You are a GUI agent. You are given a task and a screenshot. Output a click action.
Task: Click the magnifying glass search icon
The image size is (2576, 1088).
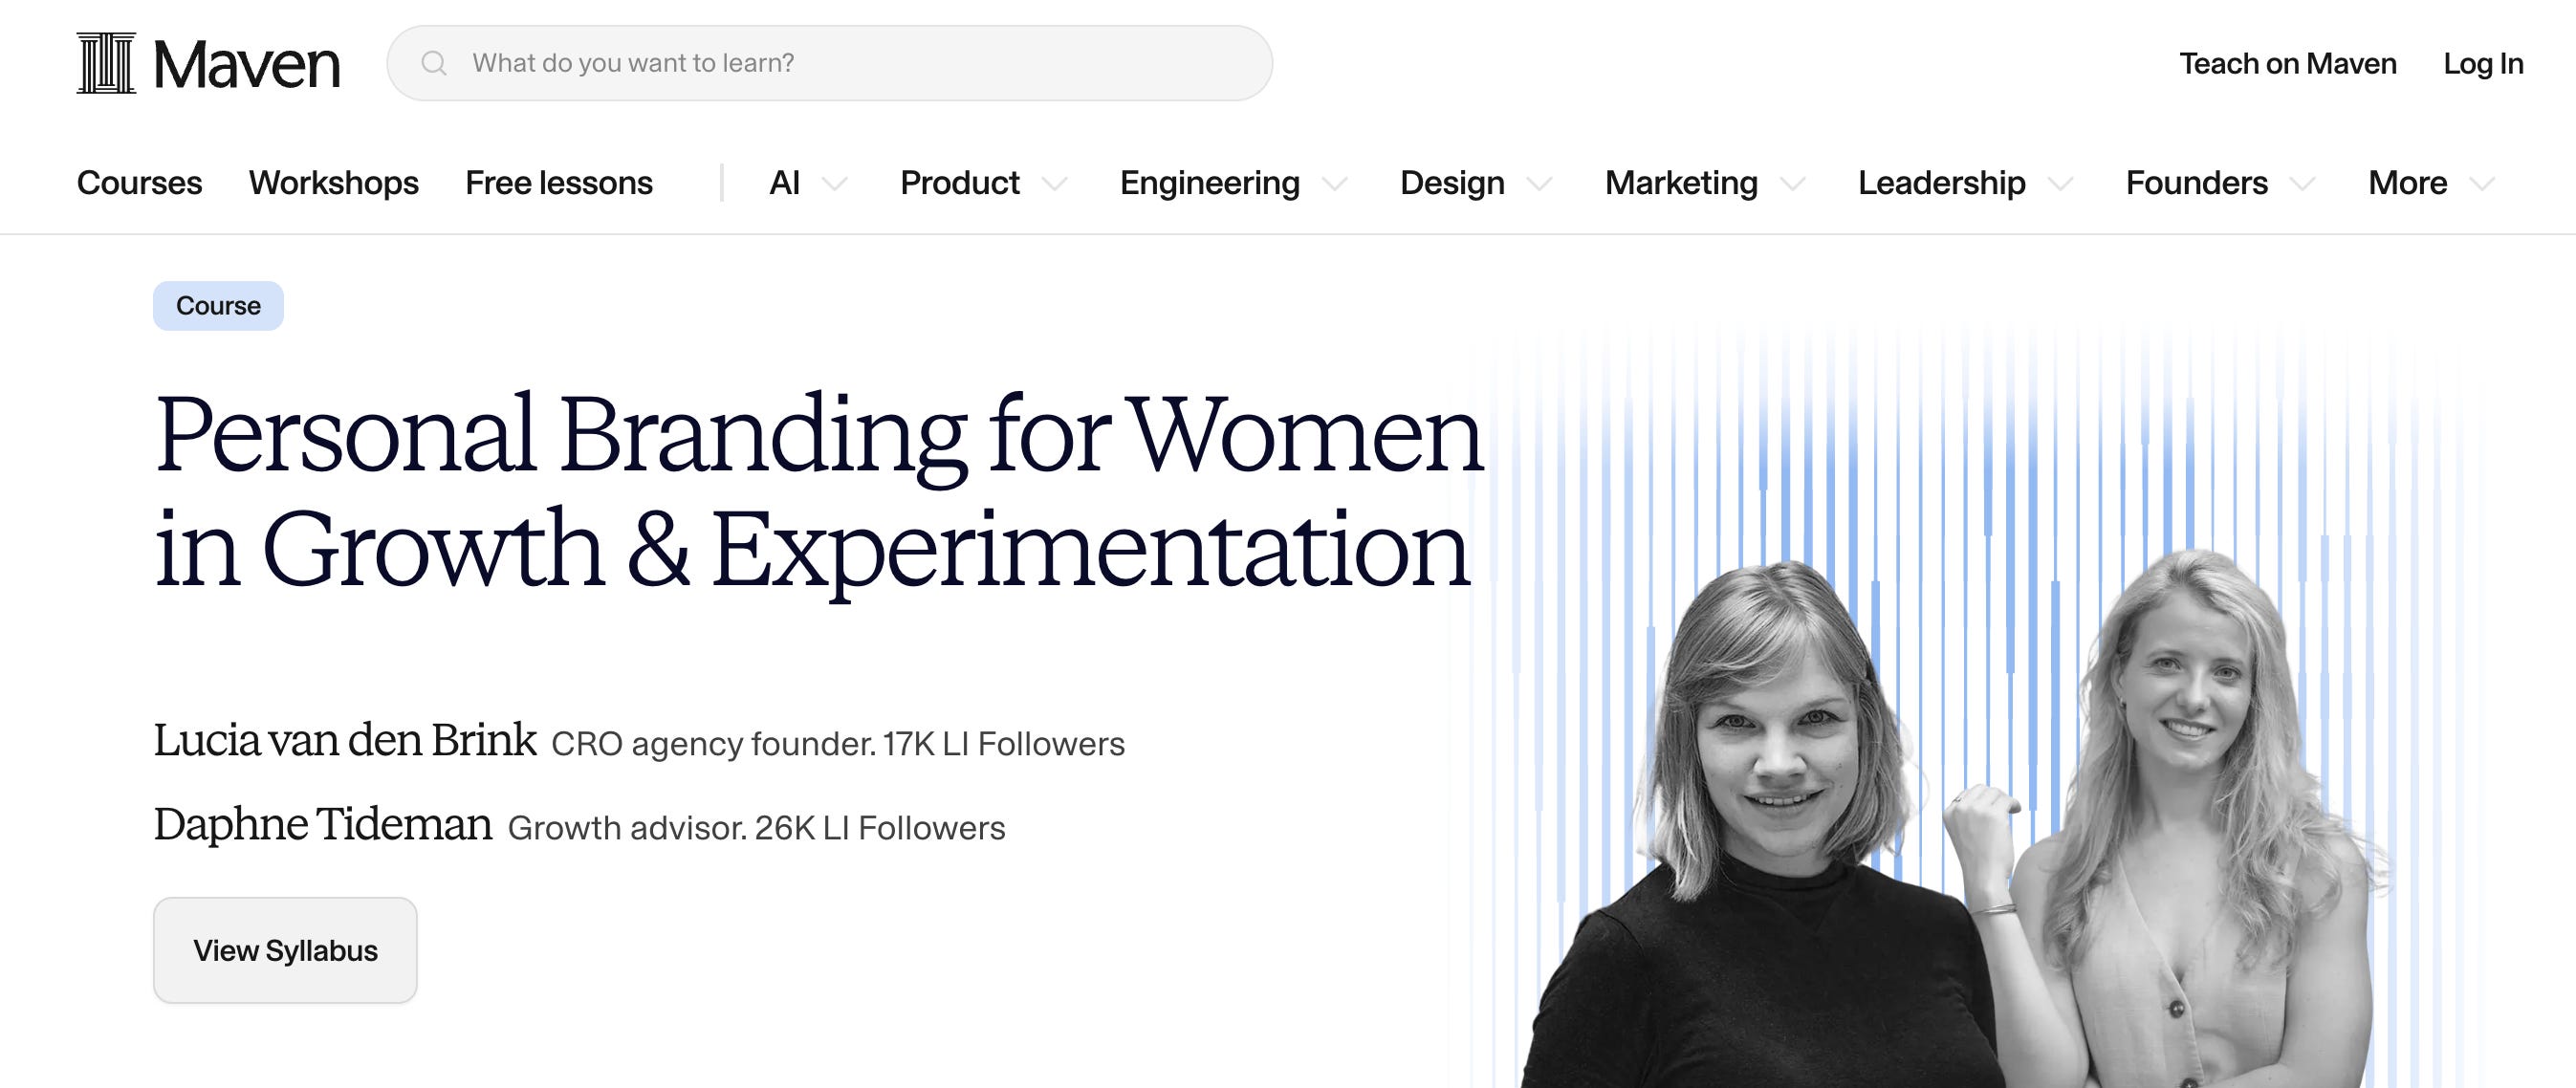pos(434,63)
